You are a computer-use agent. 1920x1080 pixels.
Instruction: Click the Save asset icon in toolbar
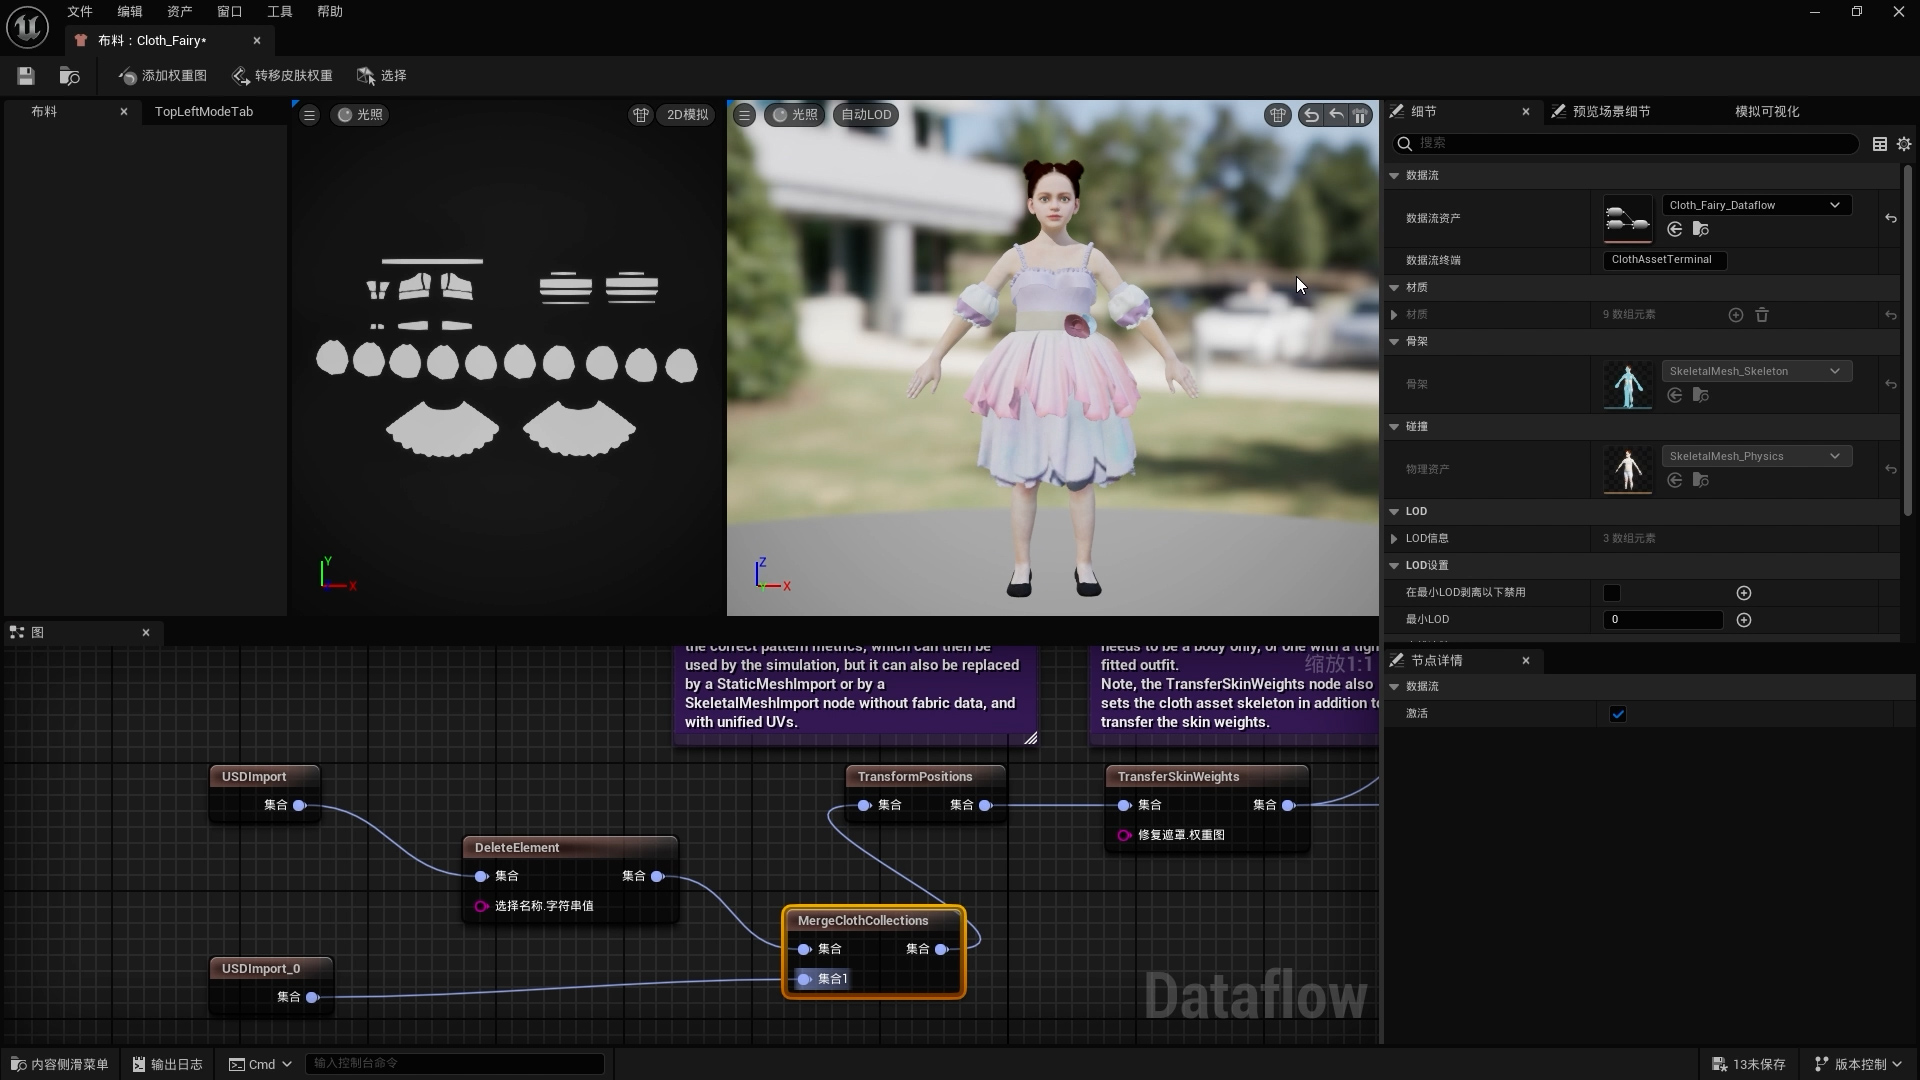click(25, 75)
